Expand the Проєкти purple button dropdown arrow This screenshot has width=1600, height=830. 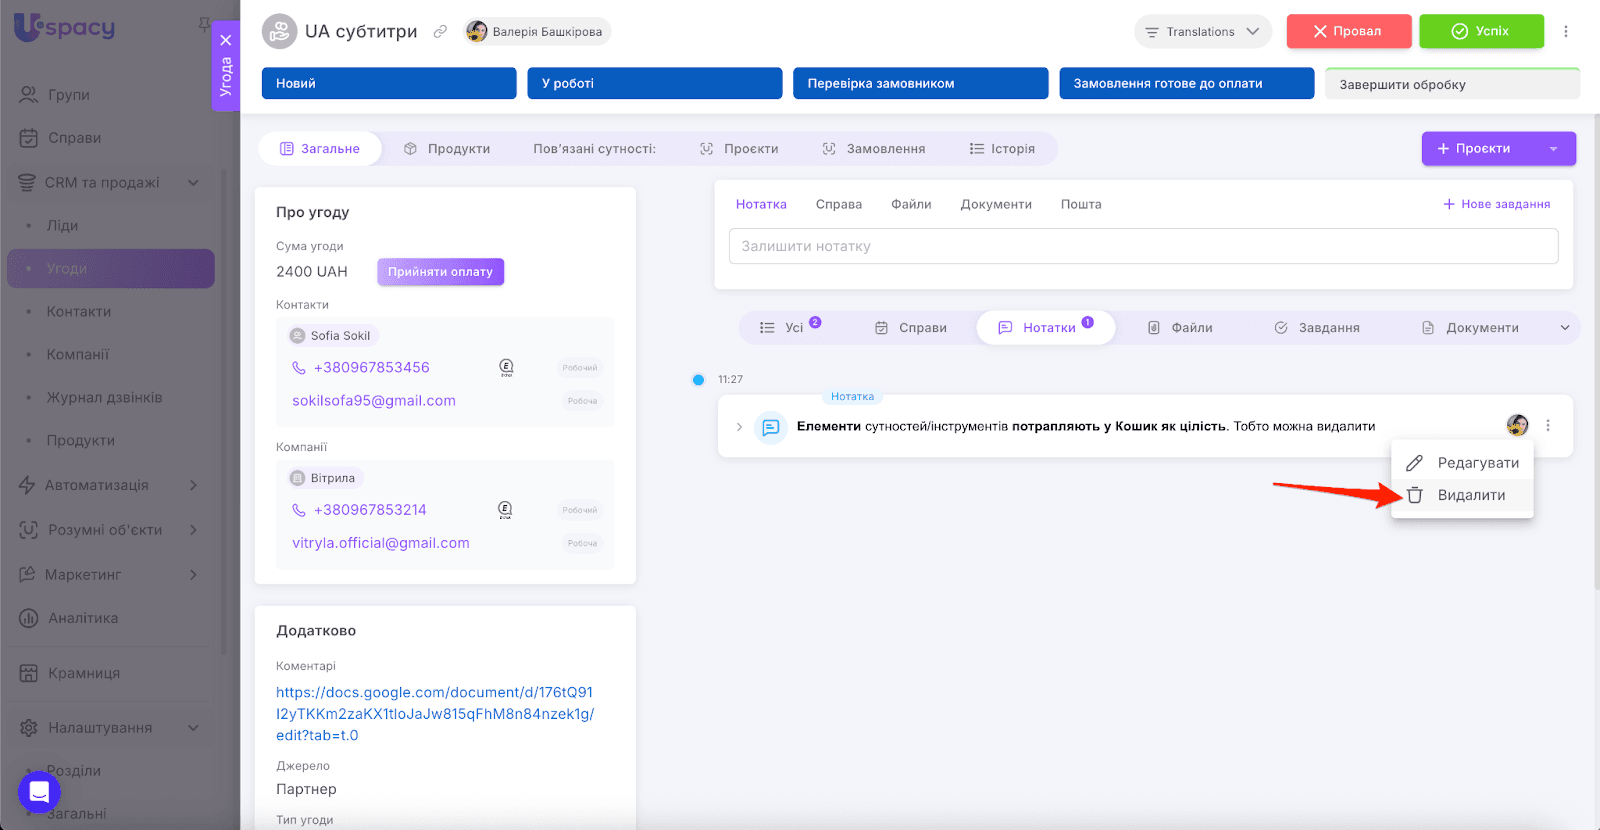pyautogui.click(x=1553, y=149)
